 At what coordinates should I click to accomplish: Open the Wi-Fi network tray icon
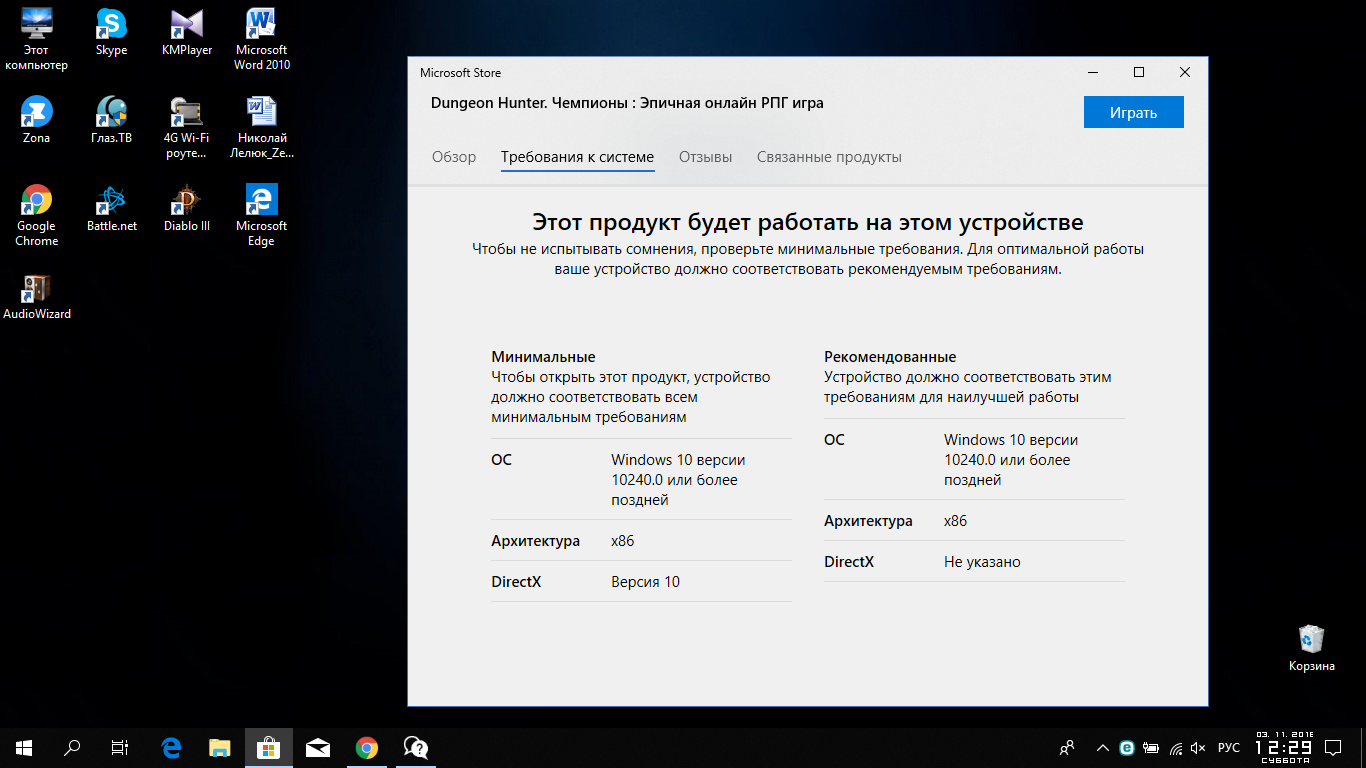click(1176, 747)
